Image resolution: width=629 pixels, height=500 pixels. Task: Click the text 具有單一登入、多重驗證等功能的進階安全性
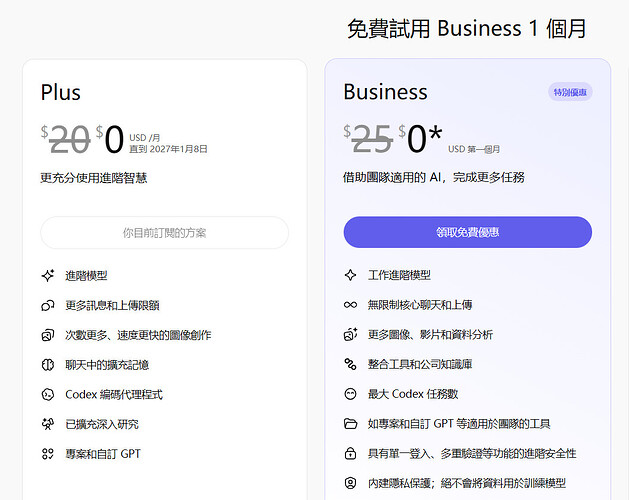[472, 453]
